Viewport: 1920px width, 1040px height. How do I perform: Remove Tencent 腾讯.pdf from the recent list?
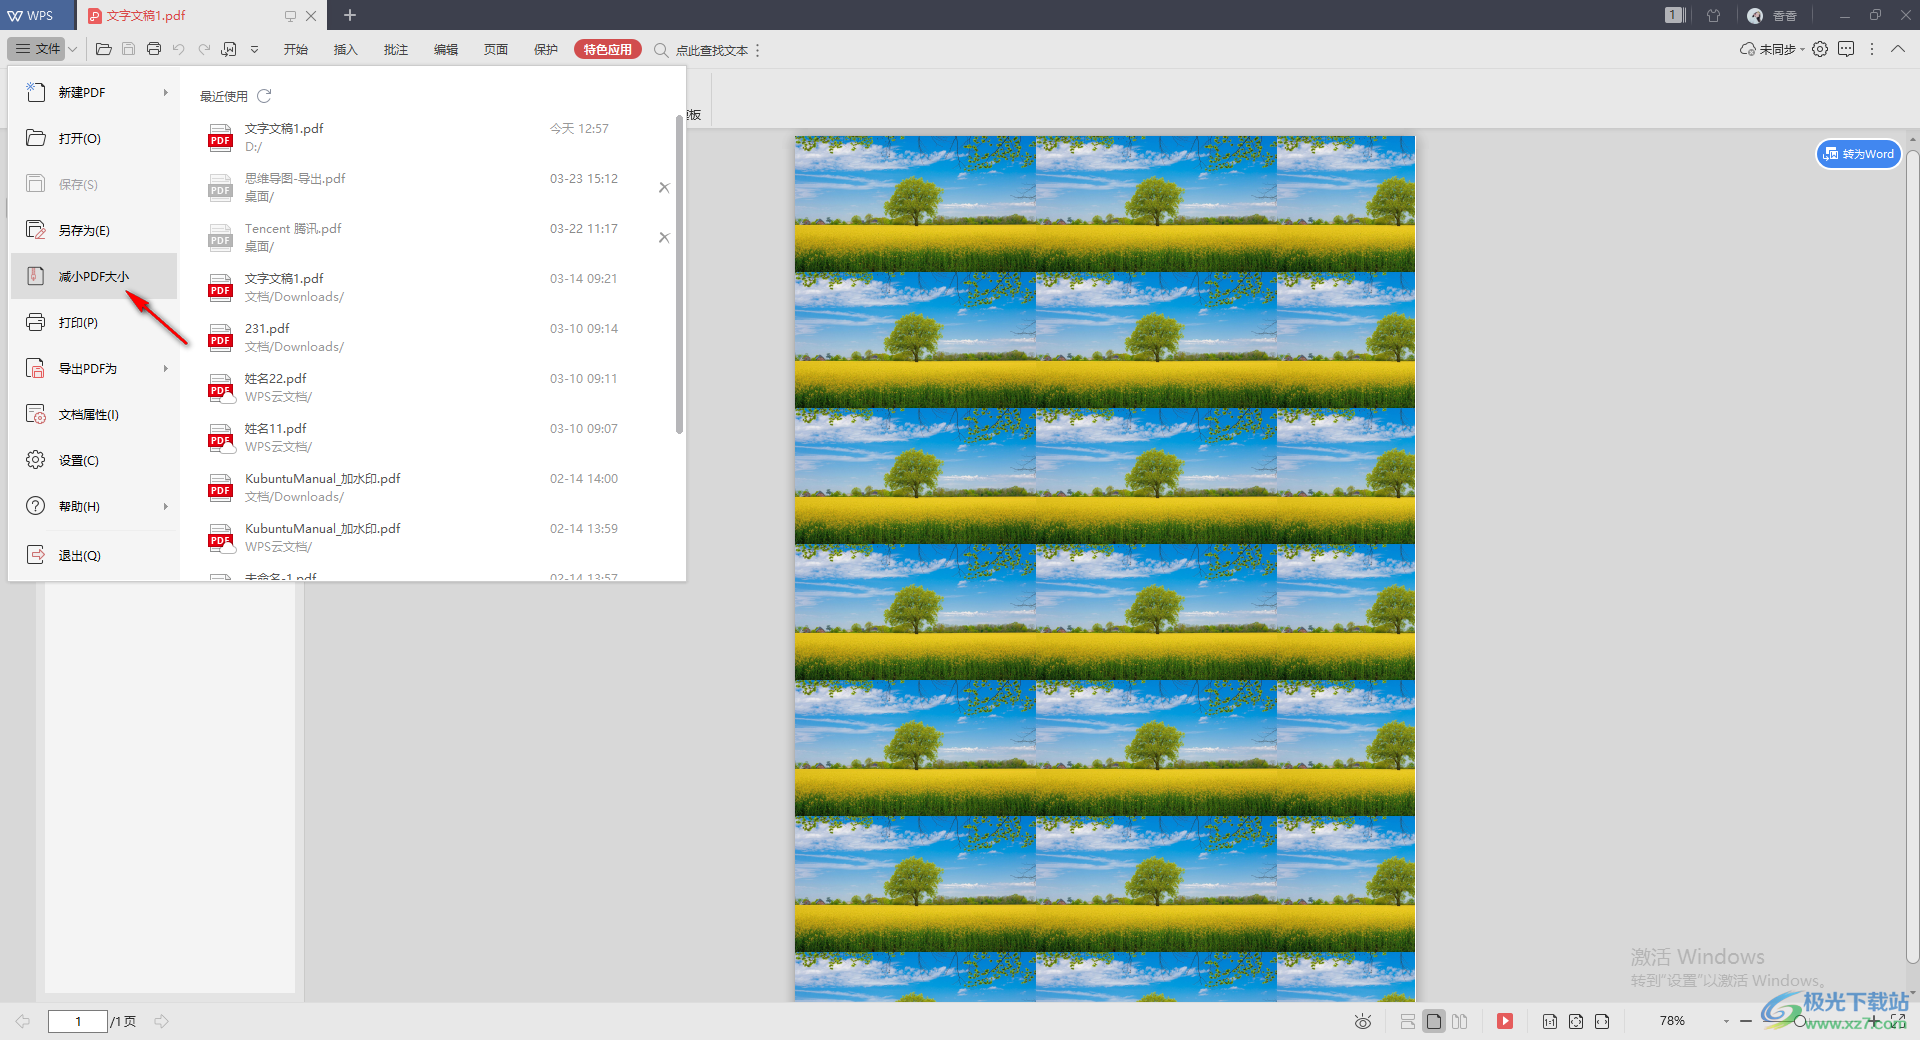coord(664,237)
